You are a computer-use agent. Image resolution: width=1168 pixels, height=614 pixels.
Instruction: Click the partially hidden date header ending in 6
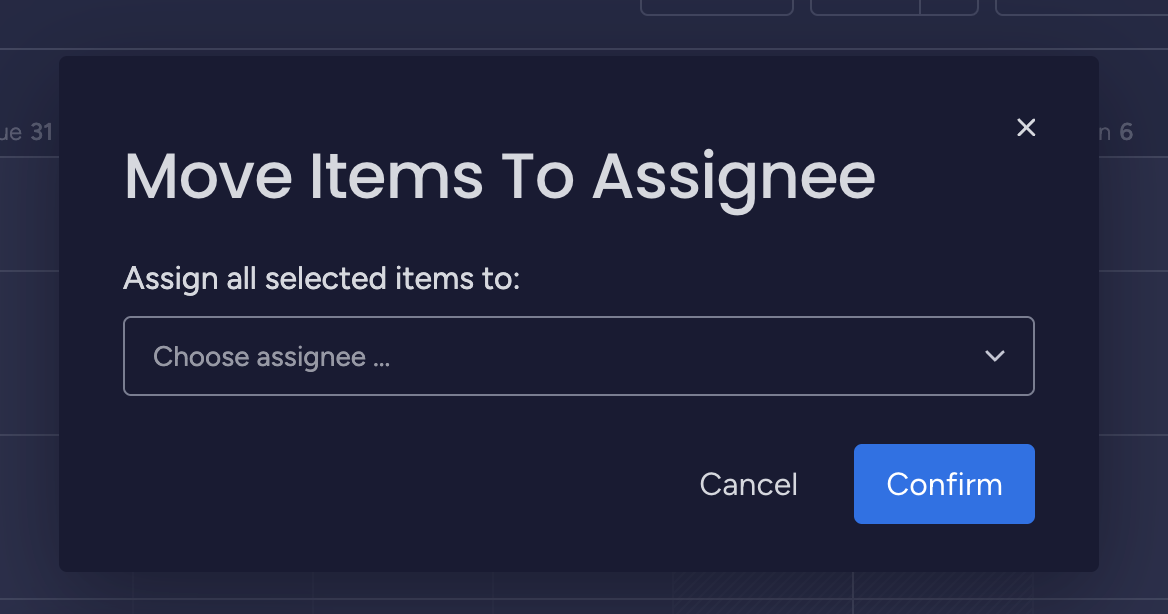pos(1119,132)
